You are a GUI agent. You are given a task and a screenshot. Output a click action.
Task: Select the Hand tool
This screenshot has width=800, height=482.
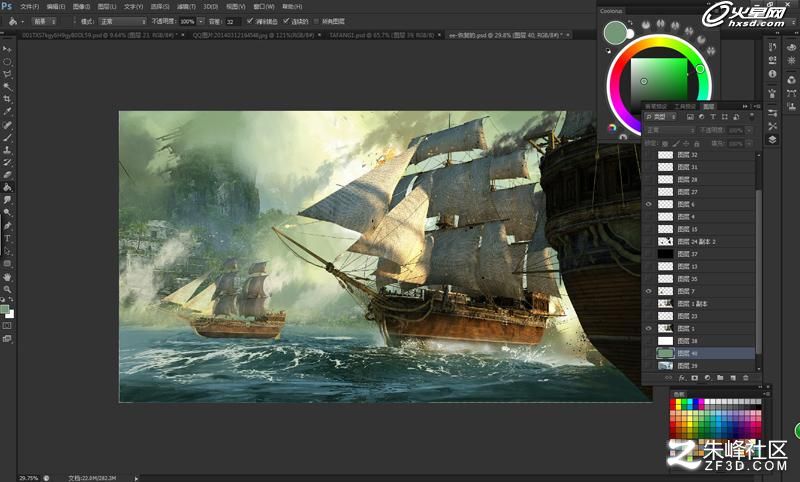pyautogui.click(x=7, y=277)
